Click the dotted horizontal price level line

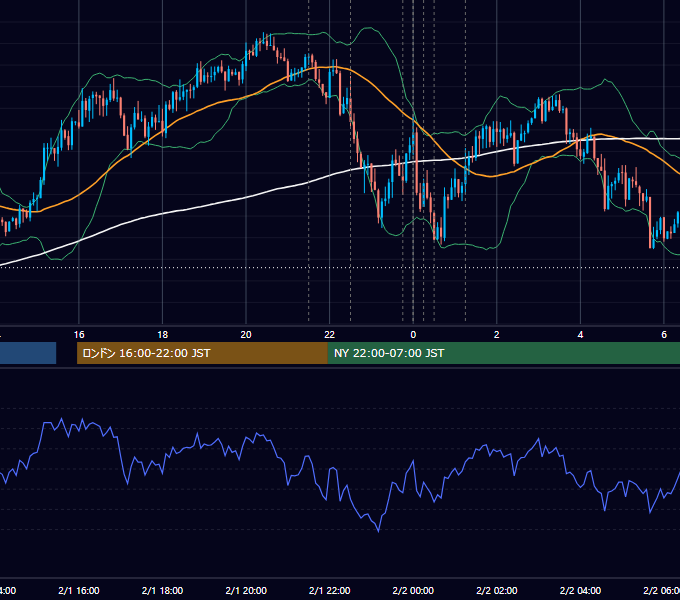(x=340, y=267)
